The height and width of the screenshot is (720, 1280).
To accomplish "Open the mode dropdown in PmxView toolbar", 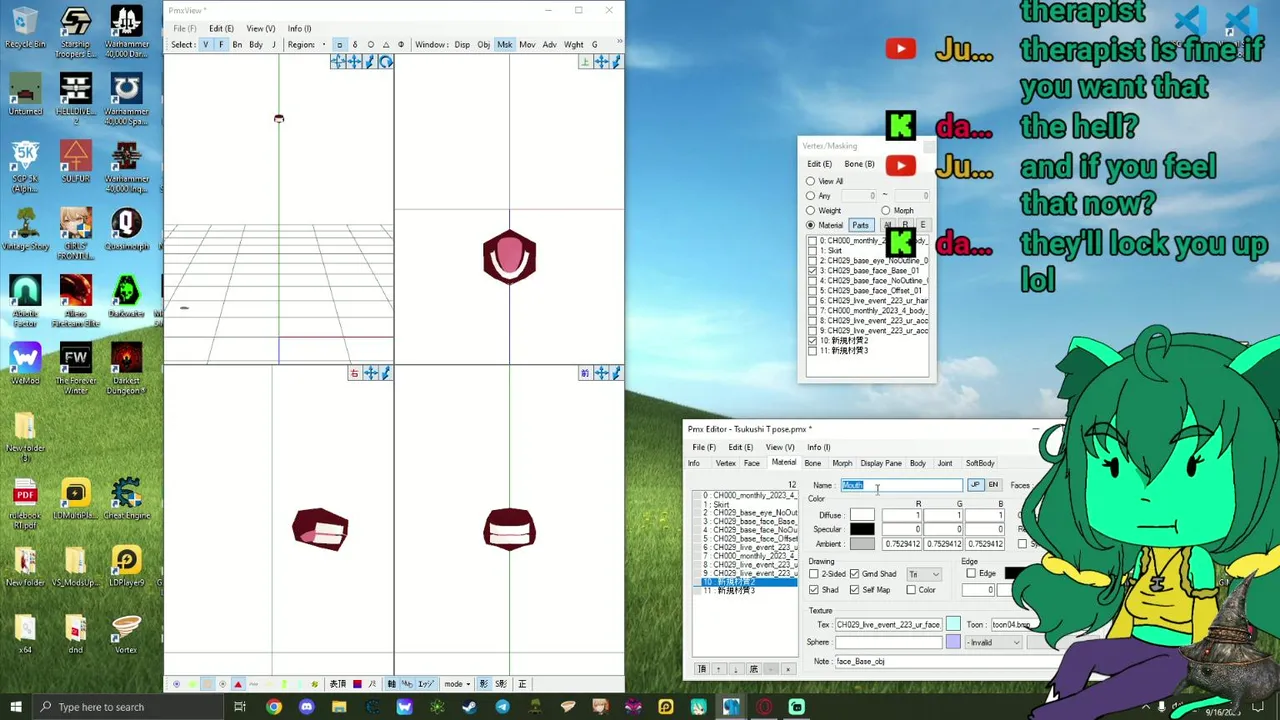I will (x=457, y=684).
